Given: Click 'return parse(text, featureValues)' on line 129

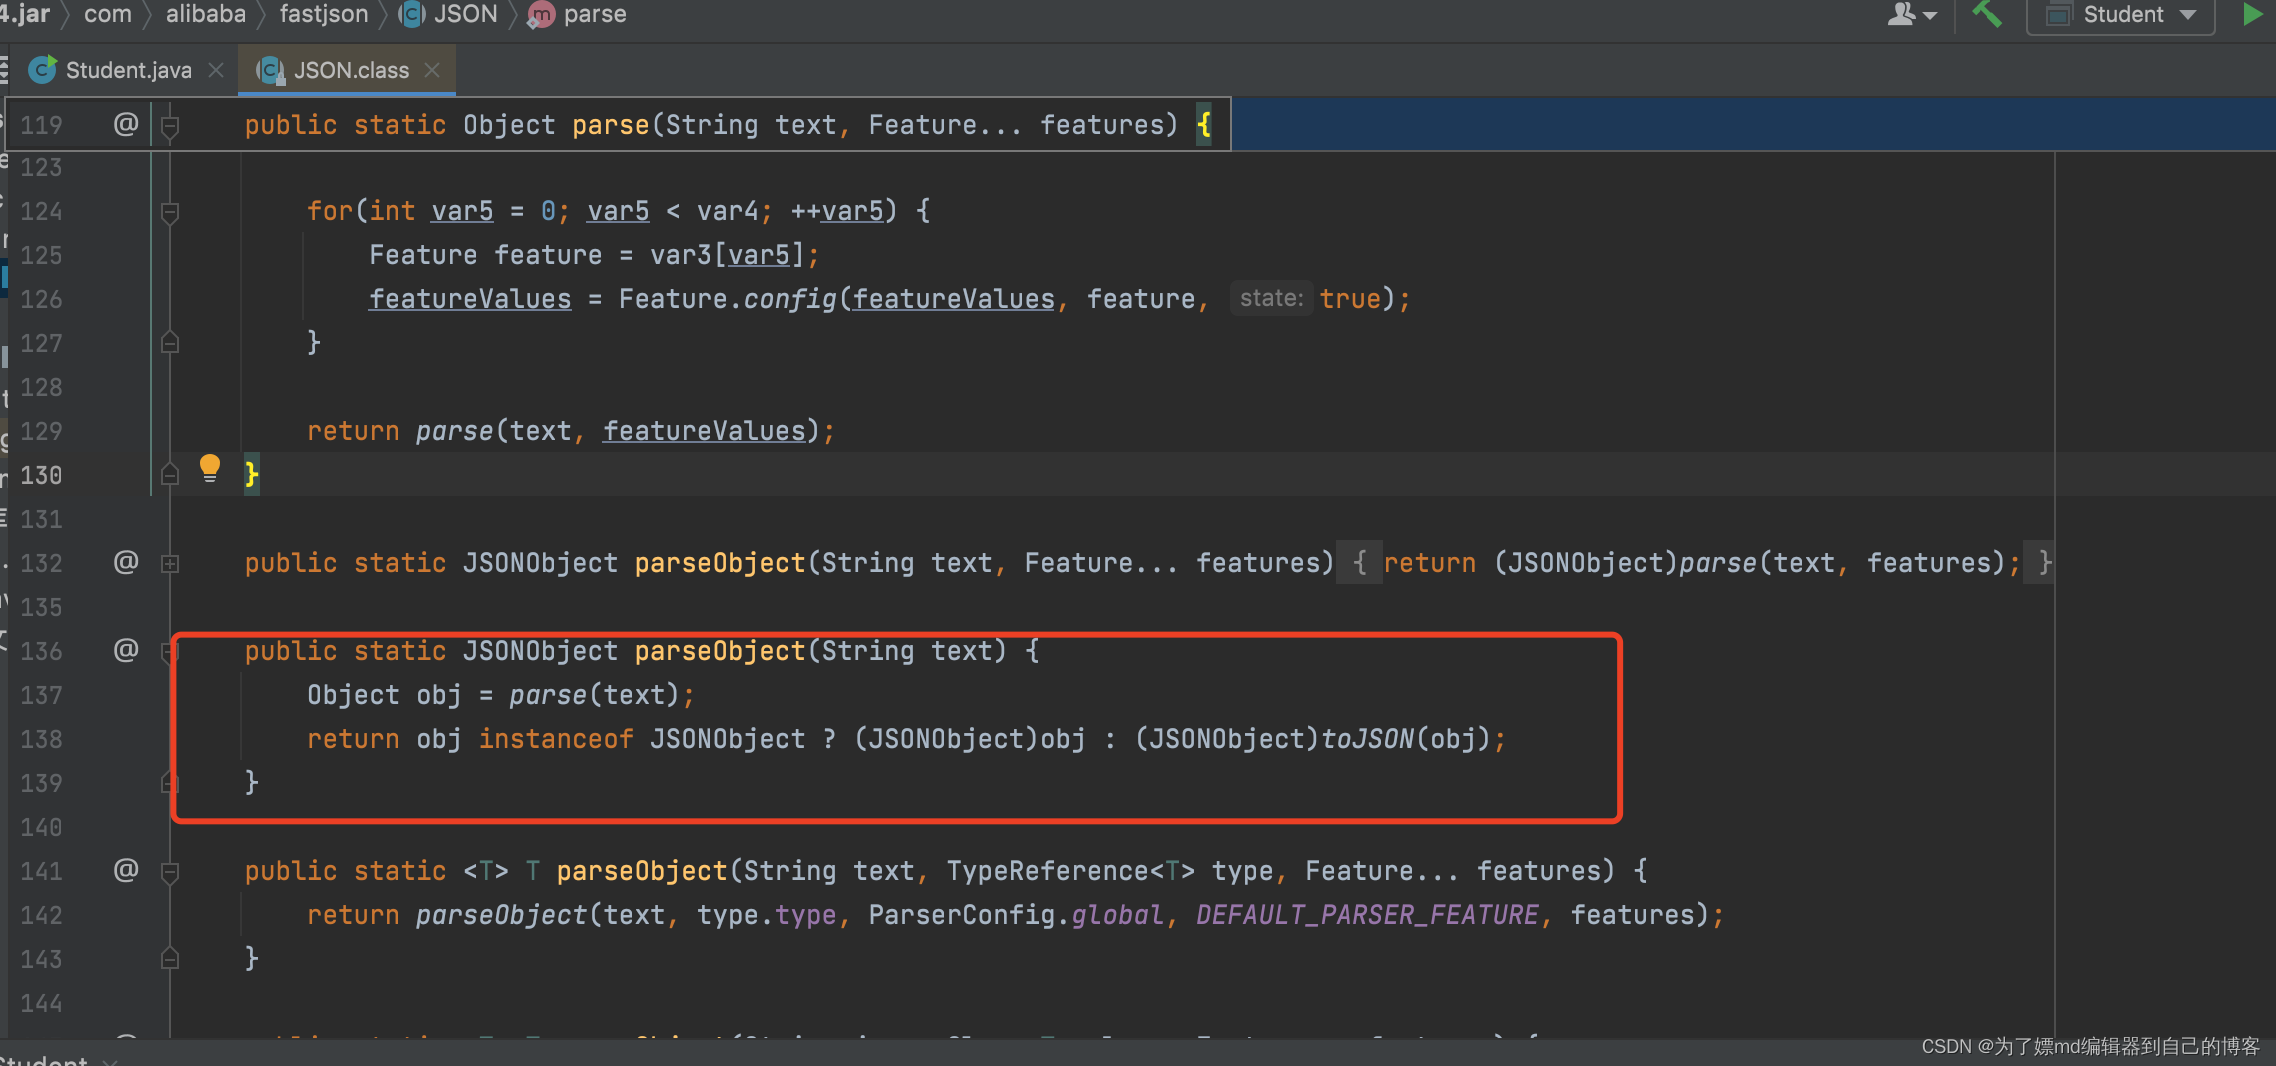Looking at the screenshot, I should coord(570,430).
